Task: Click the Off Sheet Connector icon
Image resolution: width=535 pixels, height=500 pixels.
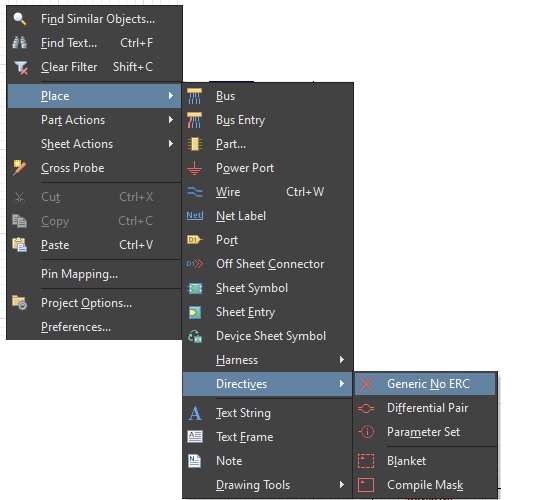Action: 194,264
